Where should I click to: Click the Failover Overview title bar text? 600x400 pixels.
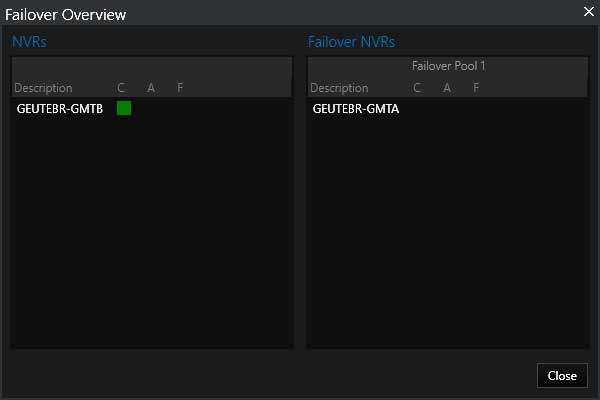coord(65,15)
